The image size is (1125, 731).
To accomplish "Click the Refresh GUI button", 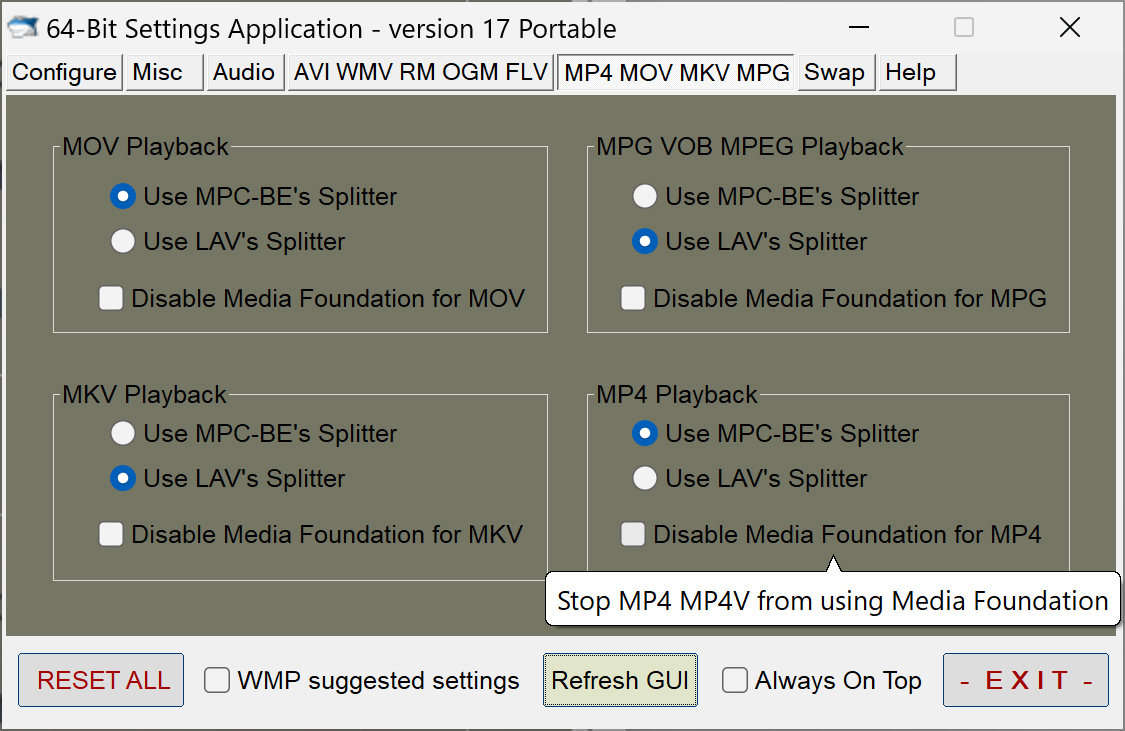I will coord(620,680).
